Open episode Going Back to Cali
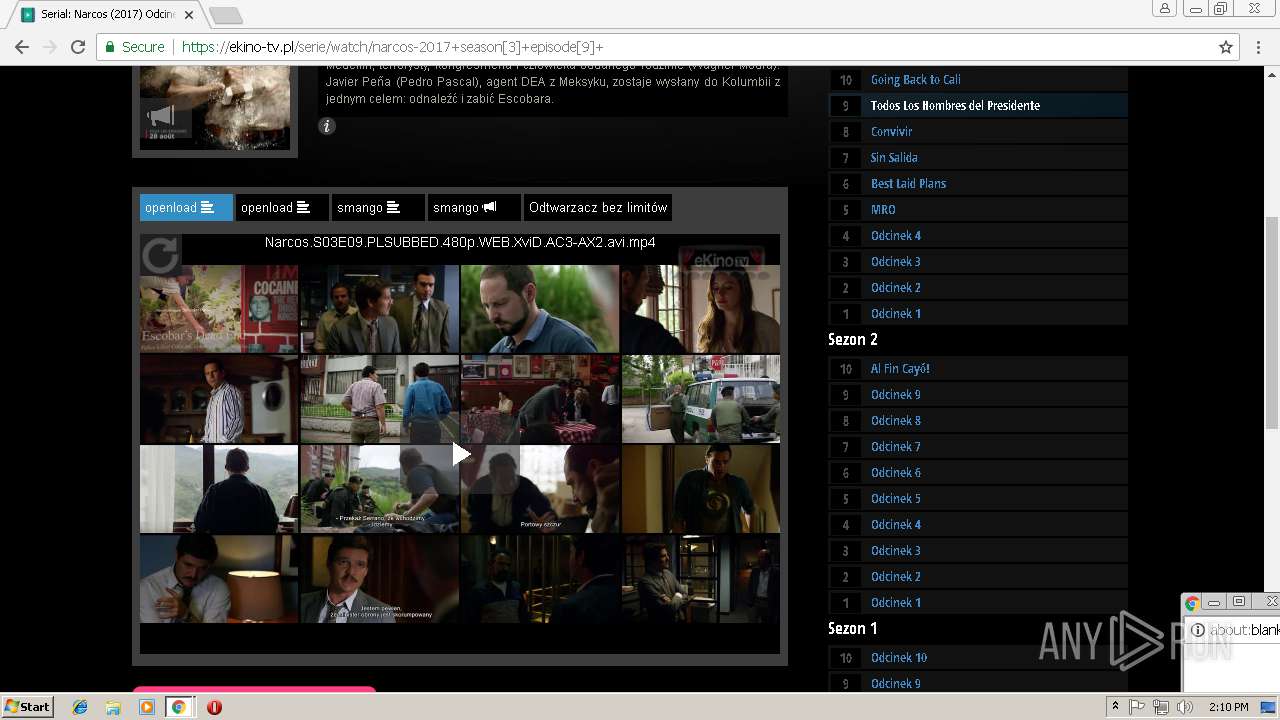The width and height of the screenshot is (1280, 720). tap(915, 79)
